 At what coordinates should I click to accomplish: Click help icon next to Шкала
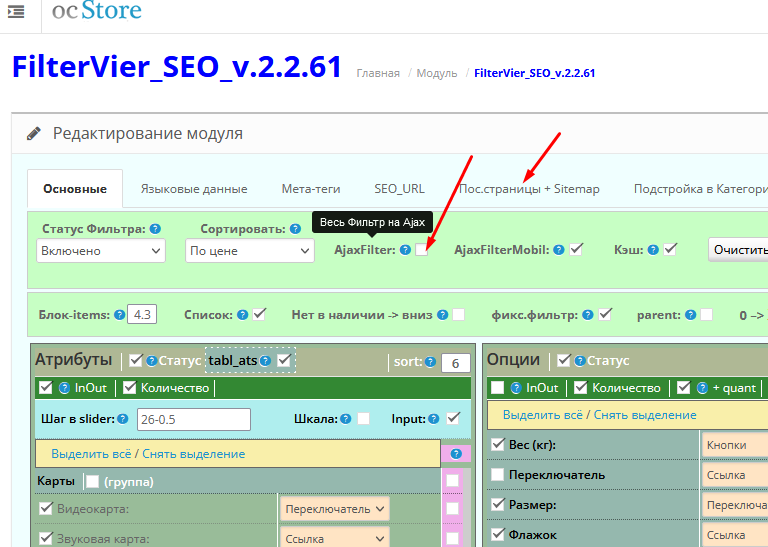[x=346, y=419]
